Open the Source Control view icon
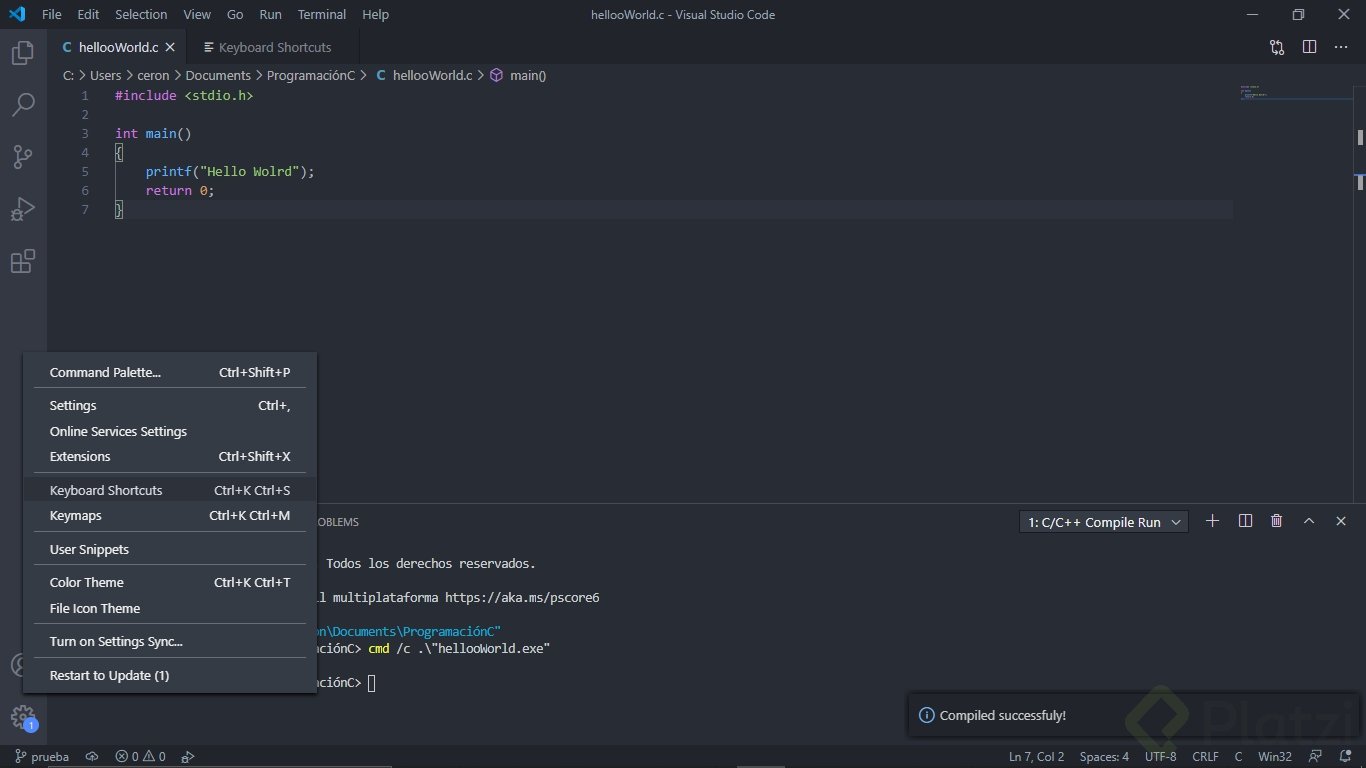The image size is (1366, 768). click(22, 157)
